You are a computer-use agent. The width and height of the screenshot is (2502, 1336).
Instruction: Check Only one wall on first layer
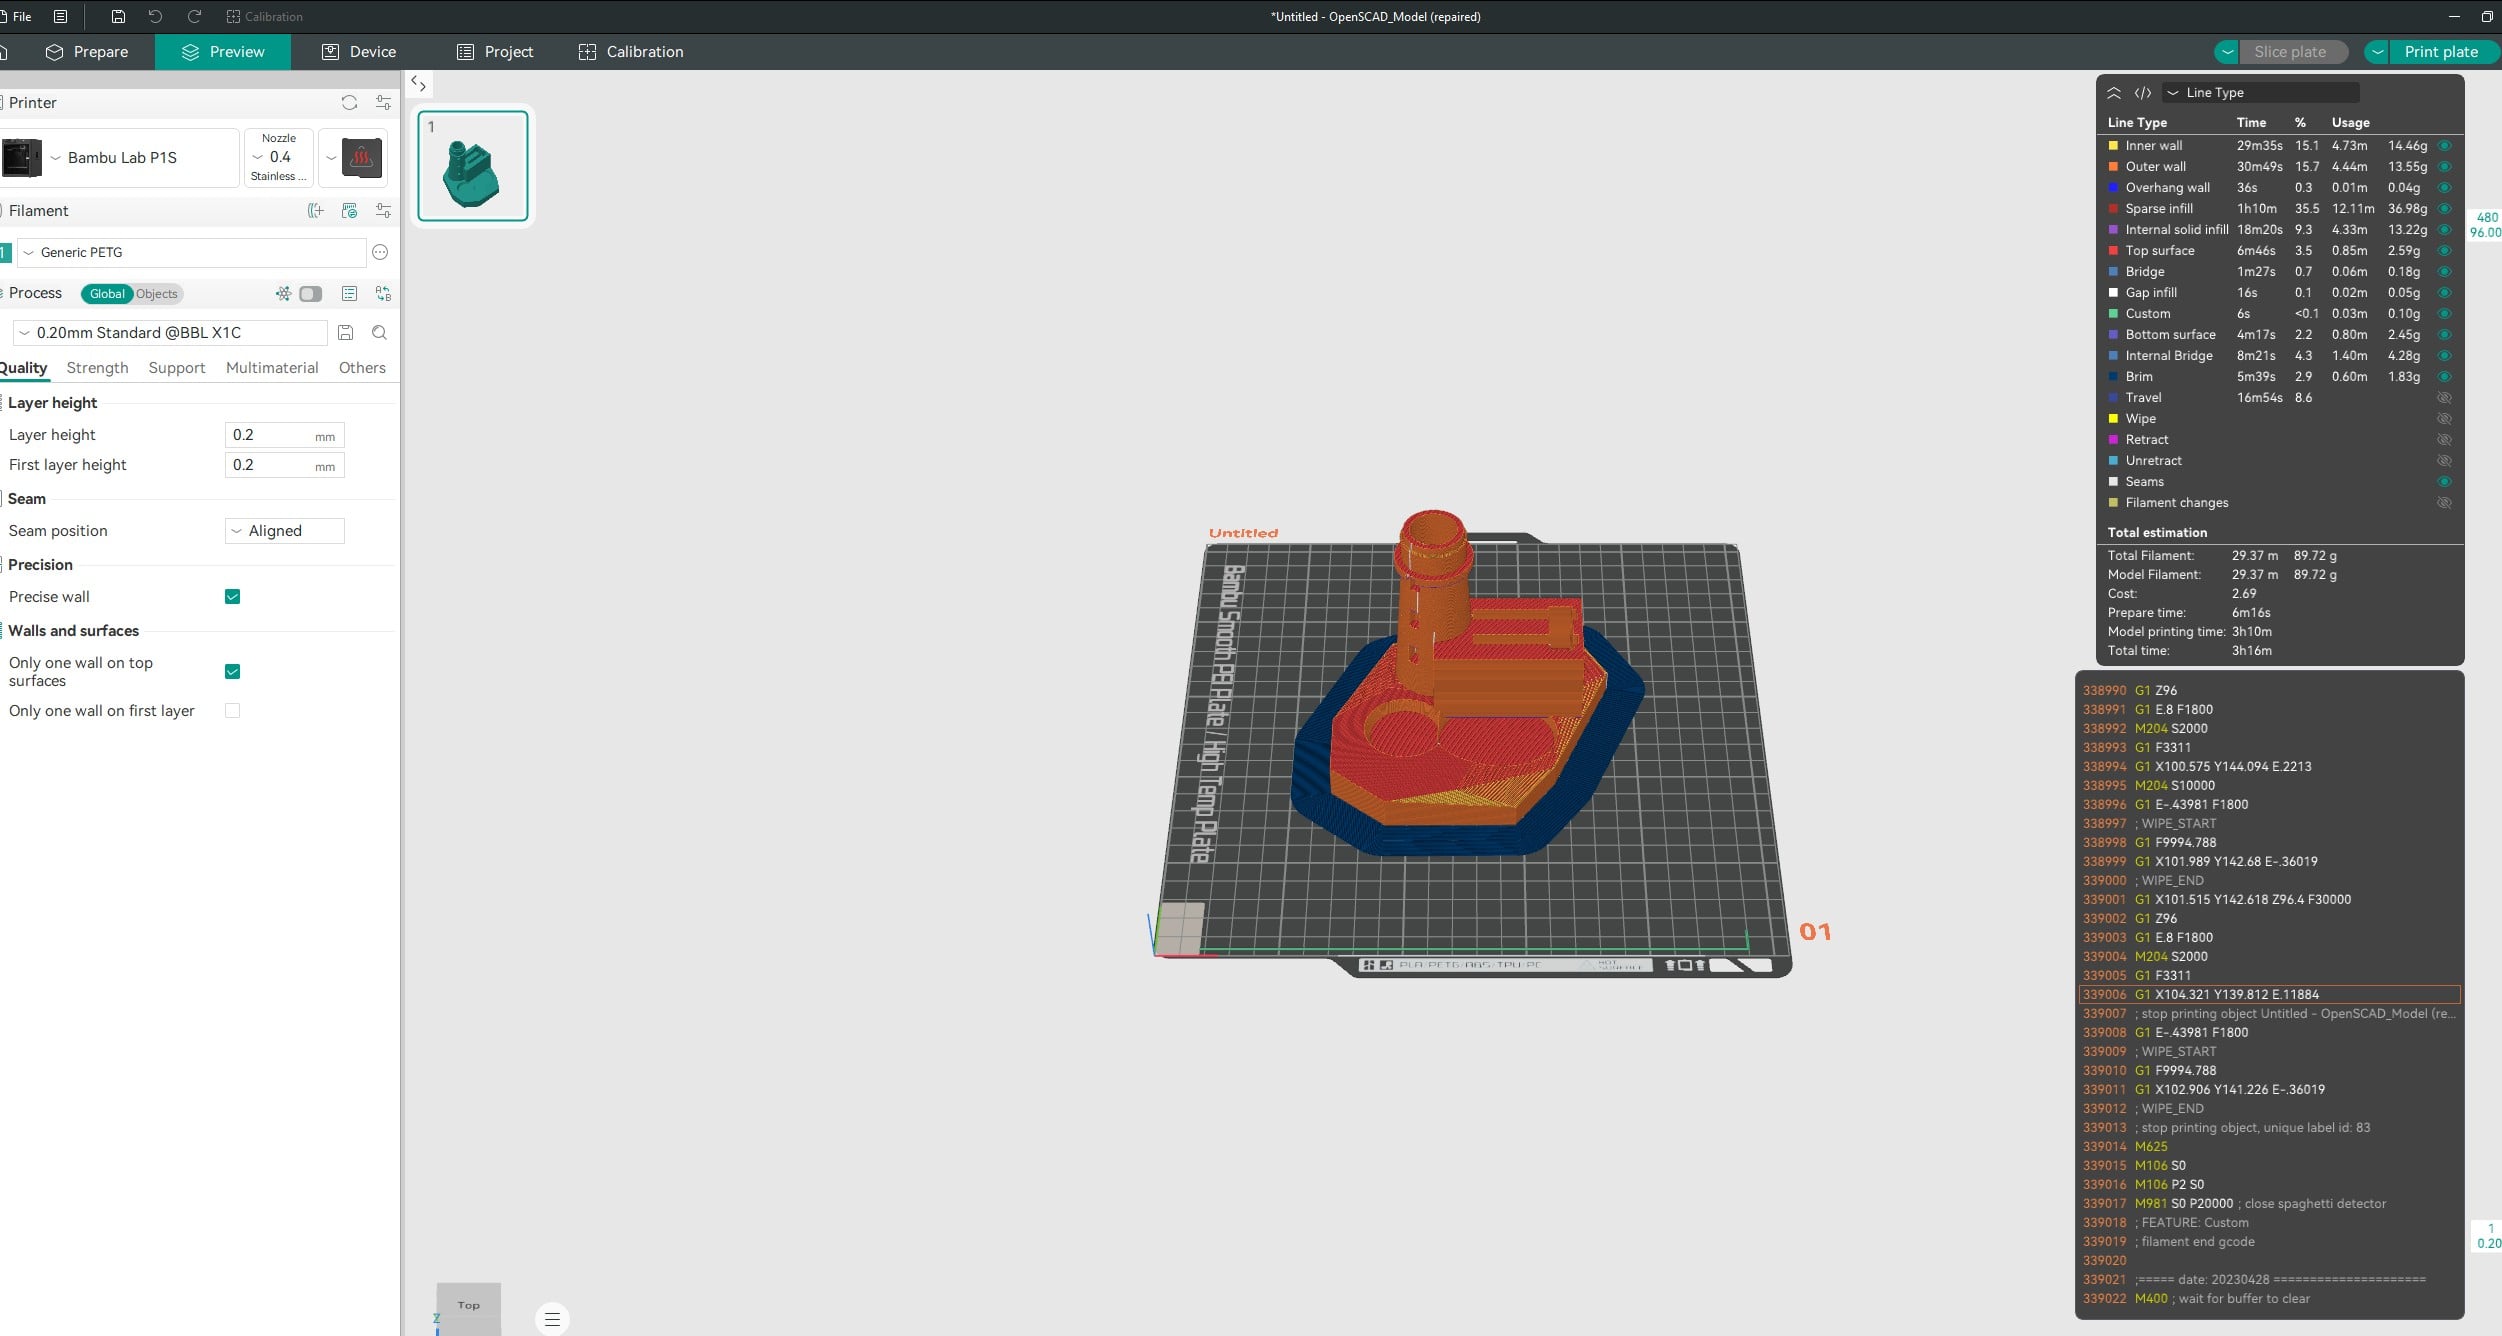click(232, 711)
